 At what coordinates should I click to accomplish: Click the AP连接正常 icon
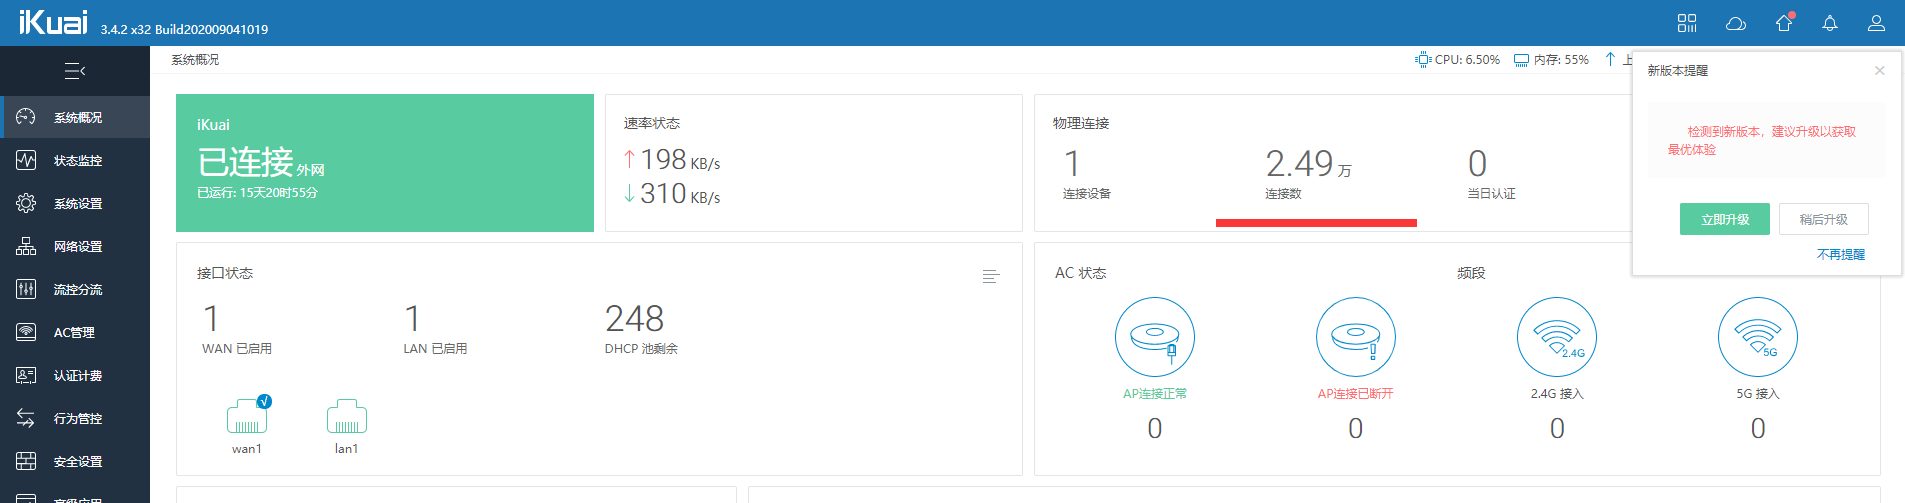pos(1155,337)
